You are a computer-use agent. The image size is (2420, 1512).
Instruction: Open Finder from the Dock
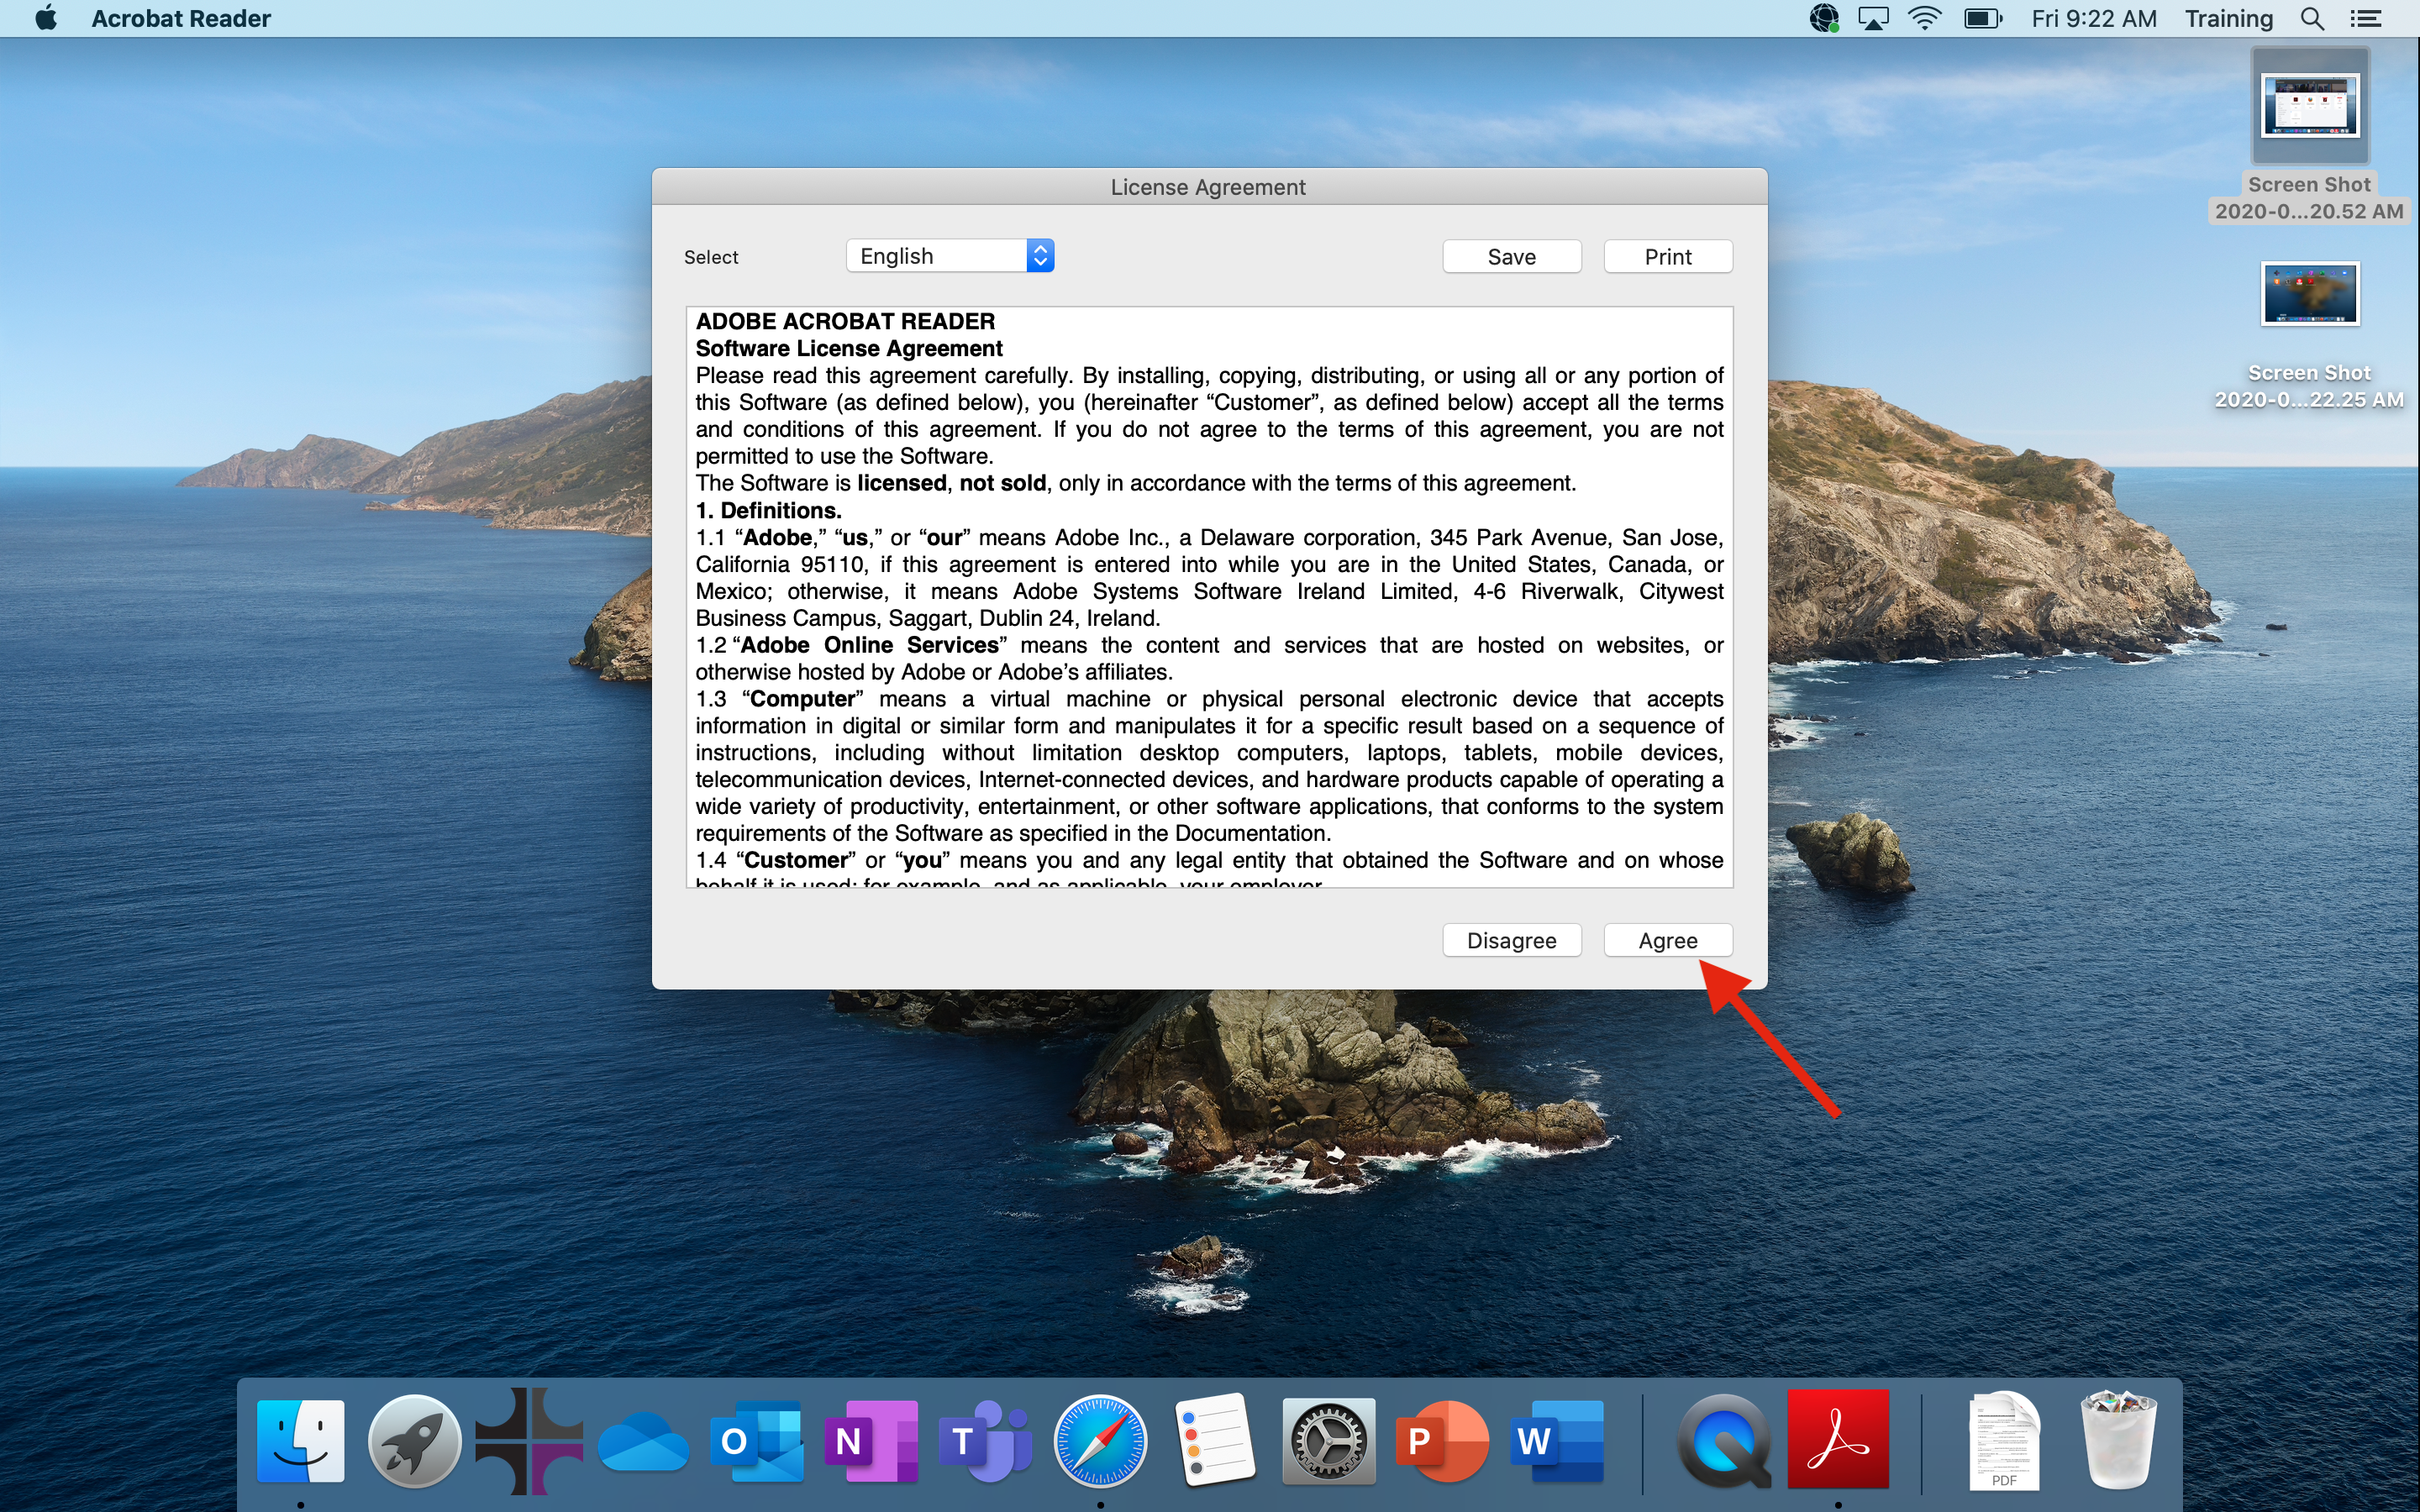[300, 1440]
